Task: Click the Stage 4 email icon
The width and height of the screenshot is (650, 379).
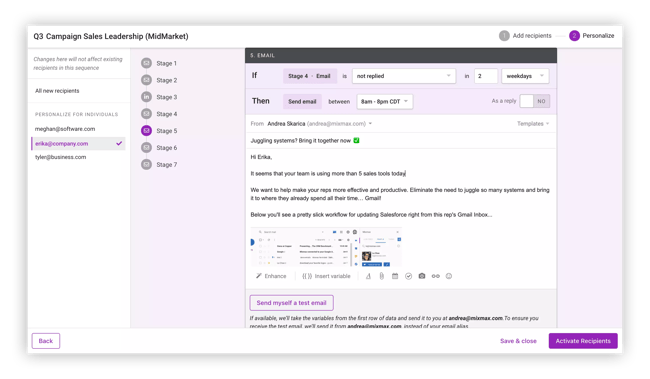Action: click(x=146, y=114)
